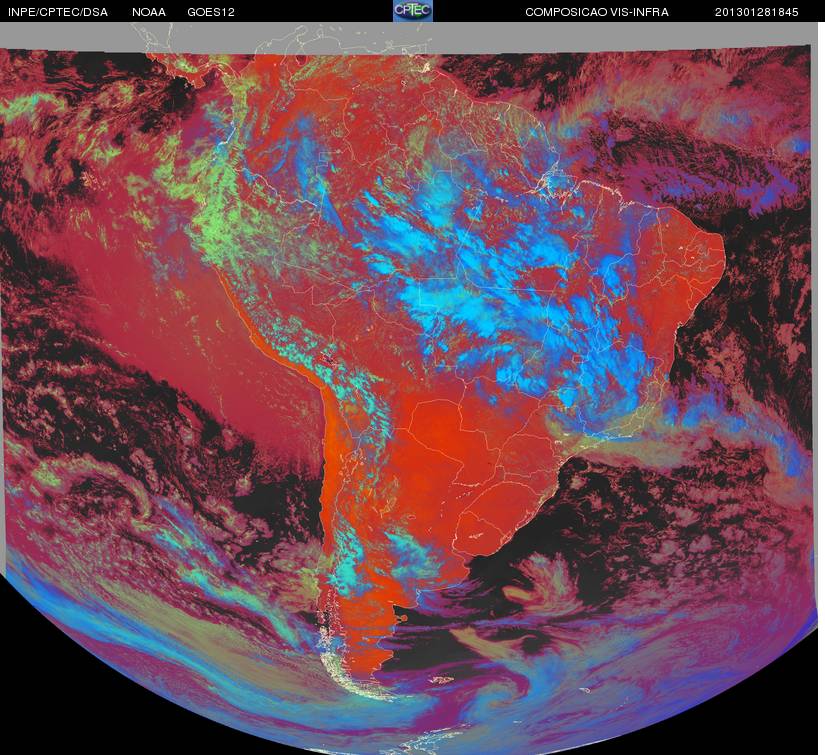Click the CPTEC logo in the header
The image size is (825, 755).
pyautogui.click(x=413, y=11)
